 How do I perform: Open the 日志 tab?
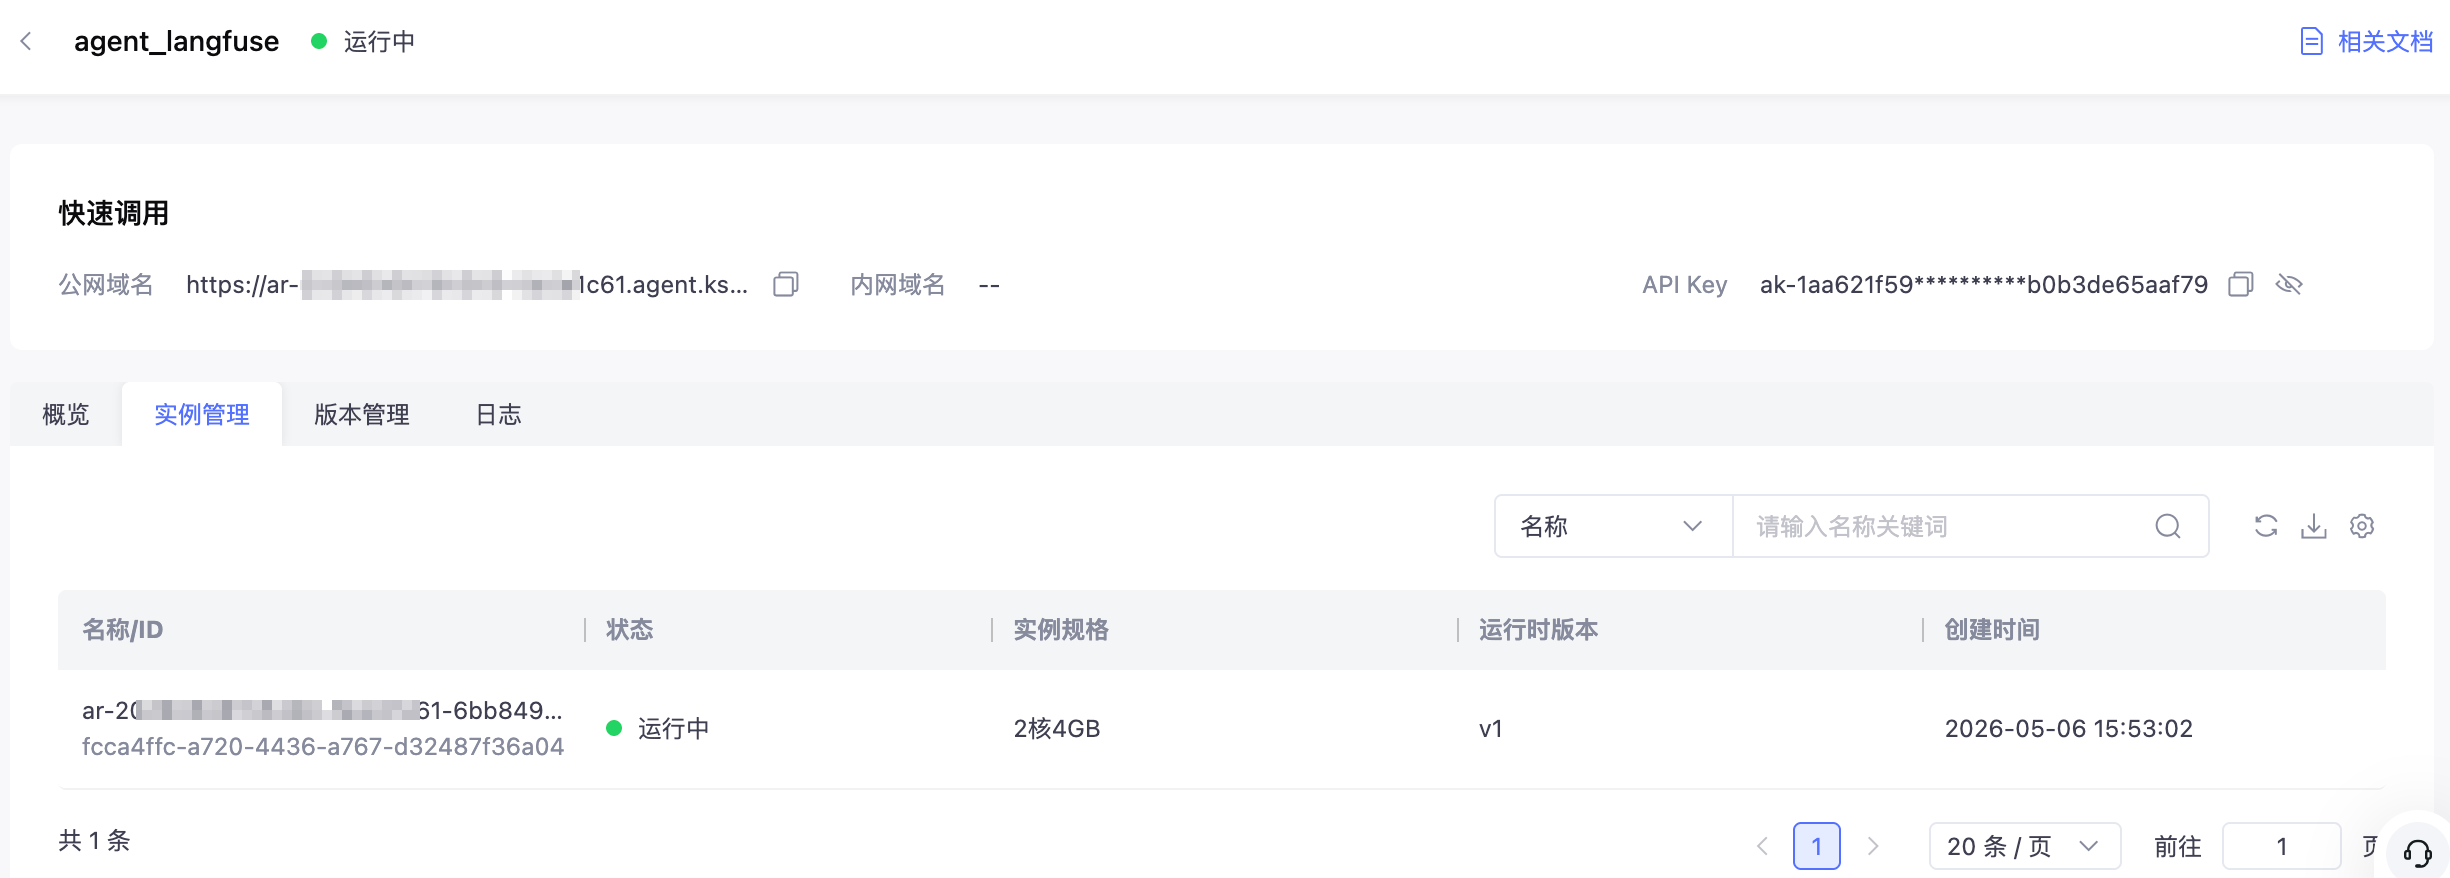(499, 414)
